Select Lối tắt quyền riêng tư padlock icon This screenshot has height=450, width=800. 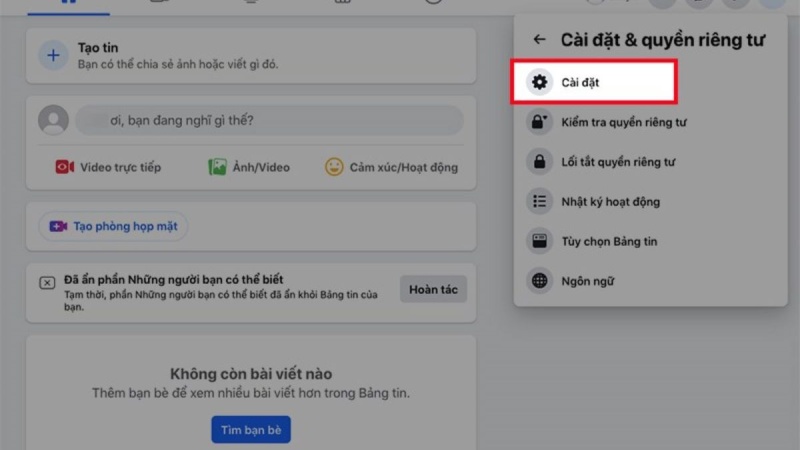coord(539,161)
